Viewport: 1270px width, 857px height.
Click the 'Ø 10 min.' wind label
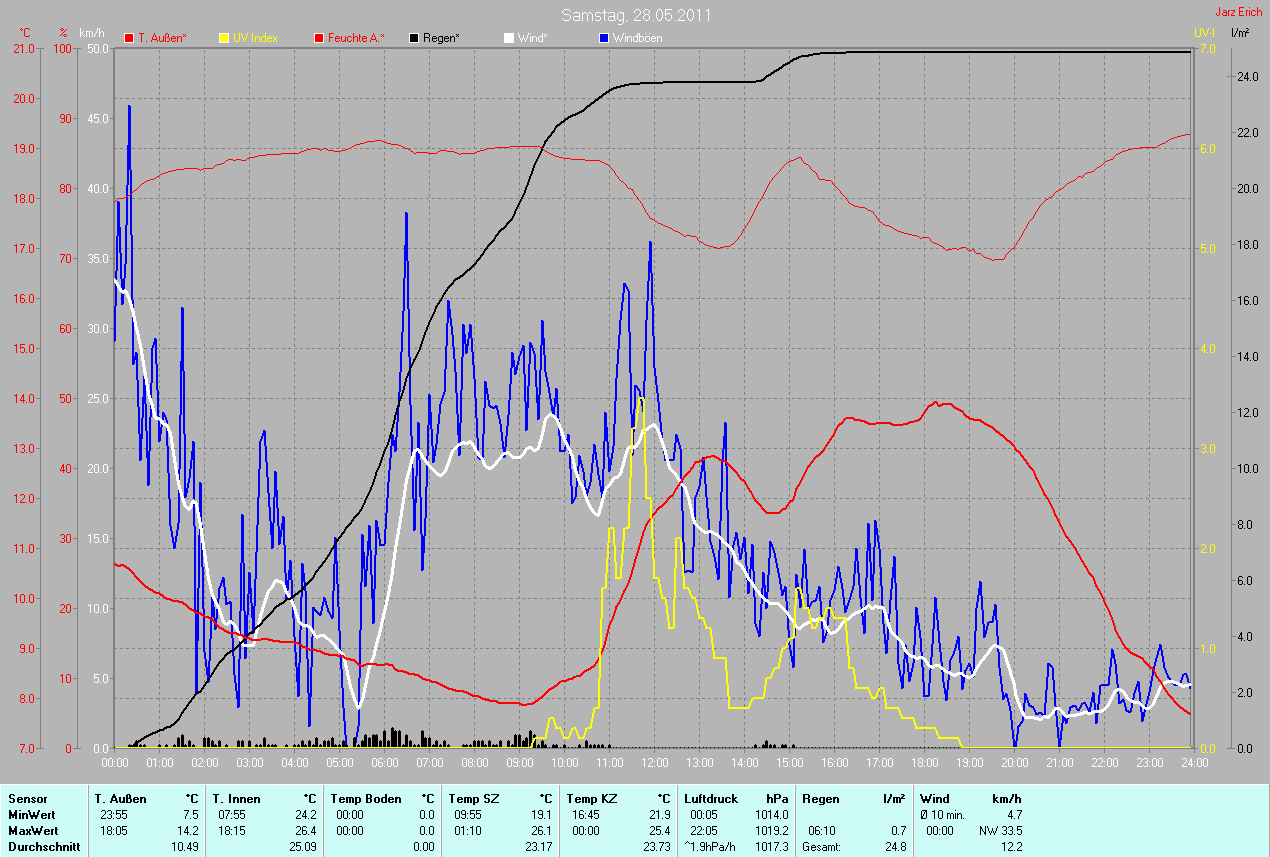[x=943, y=815]
